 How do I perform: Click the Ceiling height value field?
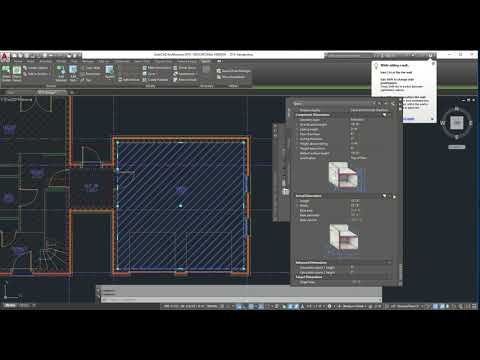pyautogui.click(x=370, y=129)
